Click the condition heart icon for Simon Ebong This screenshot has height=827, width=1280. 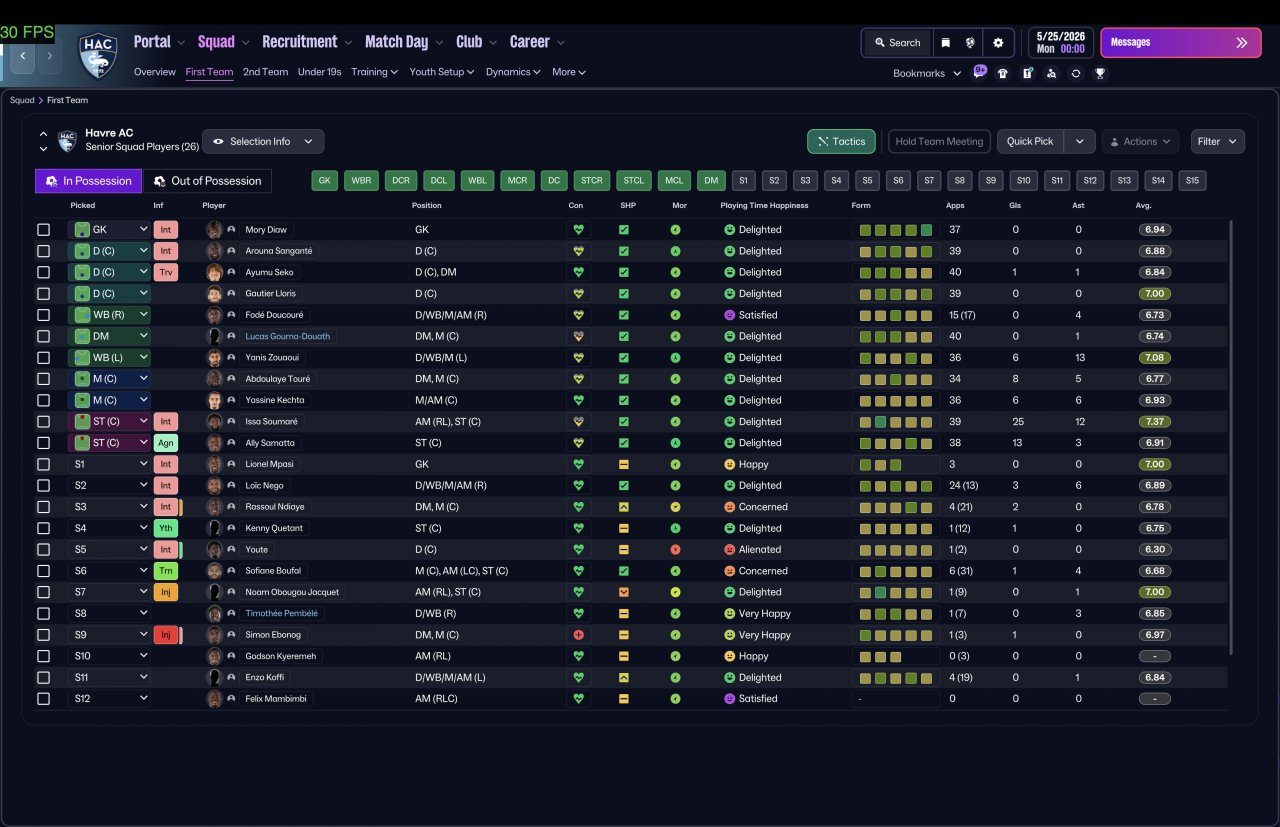578,635
